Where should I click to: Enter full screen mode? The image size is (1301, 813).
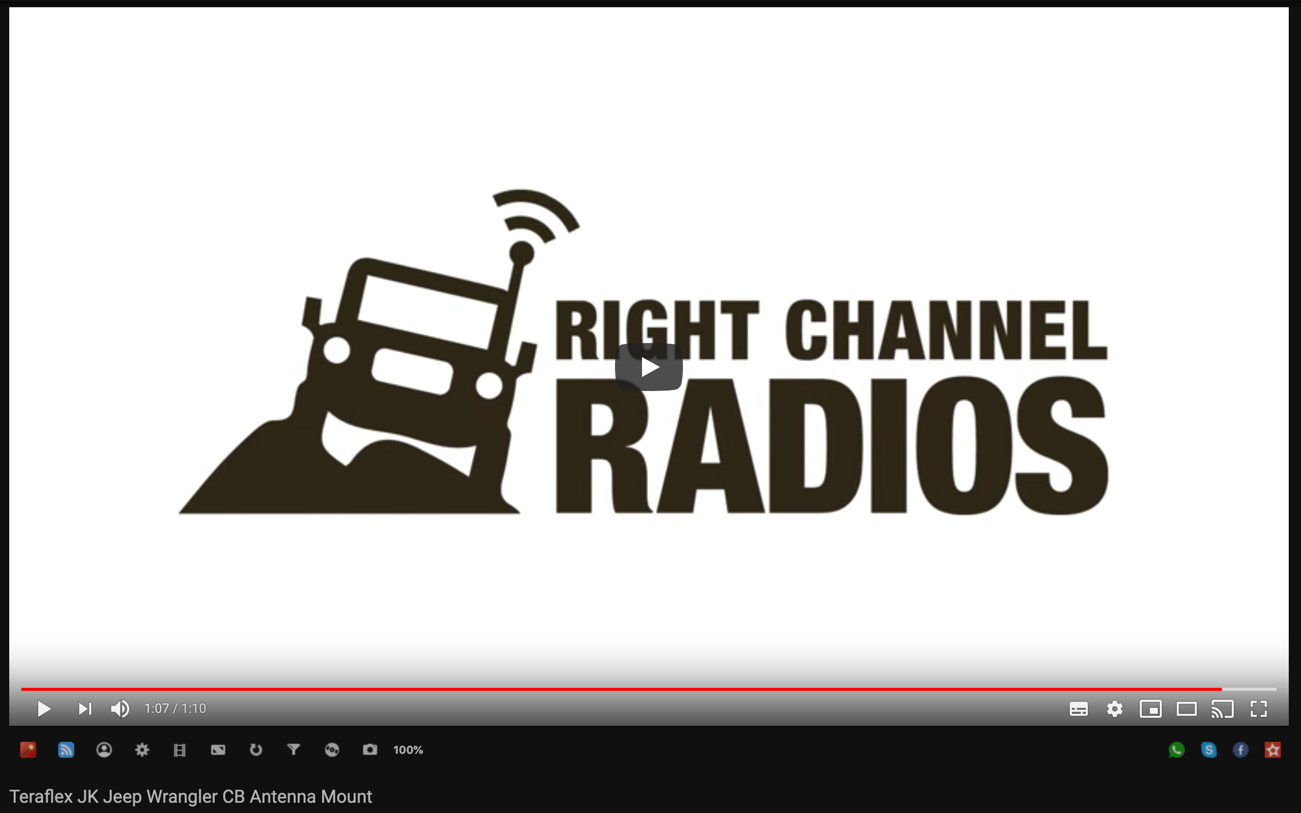1259,709
